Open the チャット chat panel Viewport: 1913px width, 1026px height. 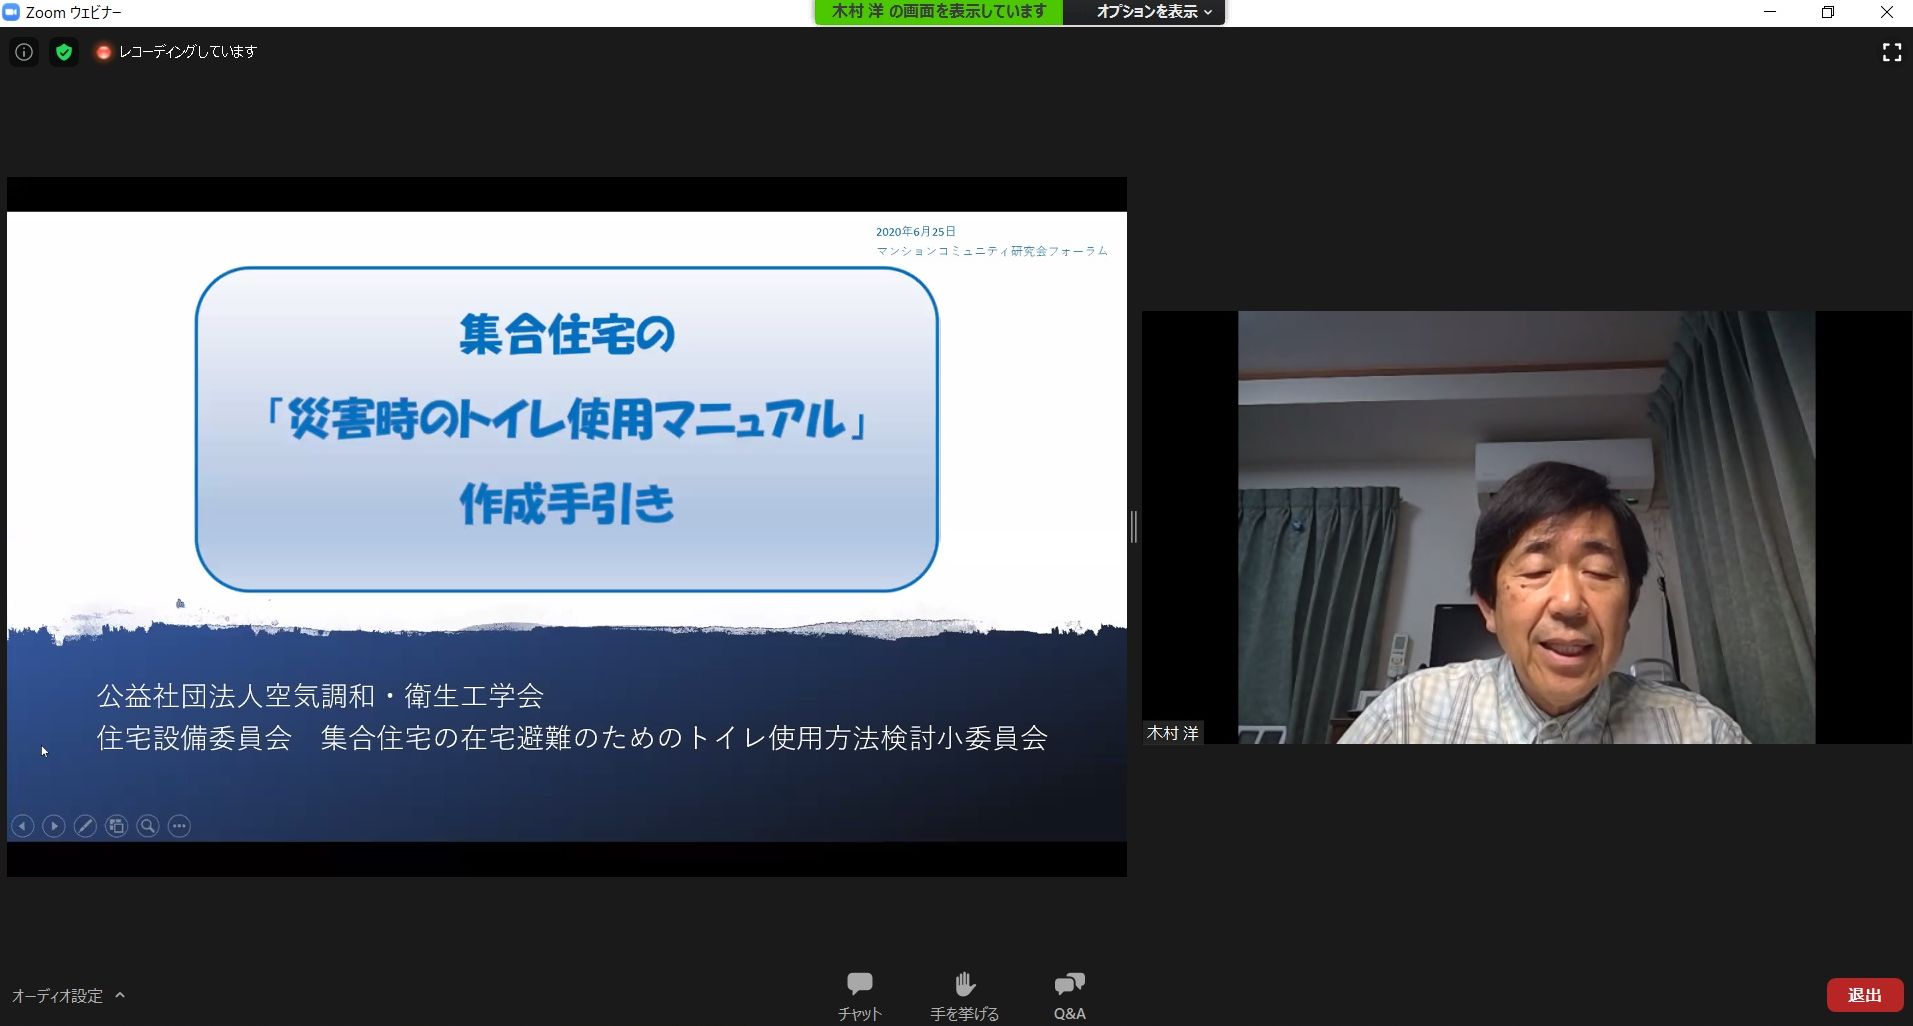click(860, 996)
